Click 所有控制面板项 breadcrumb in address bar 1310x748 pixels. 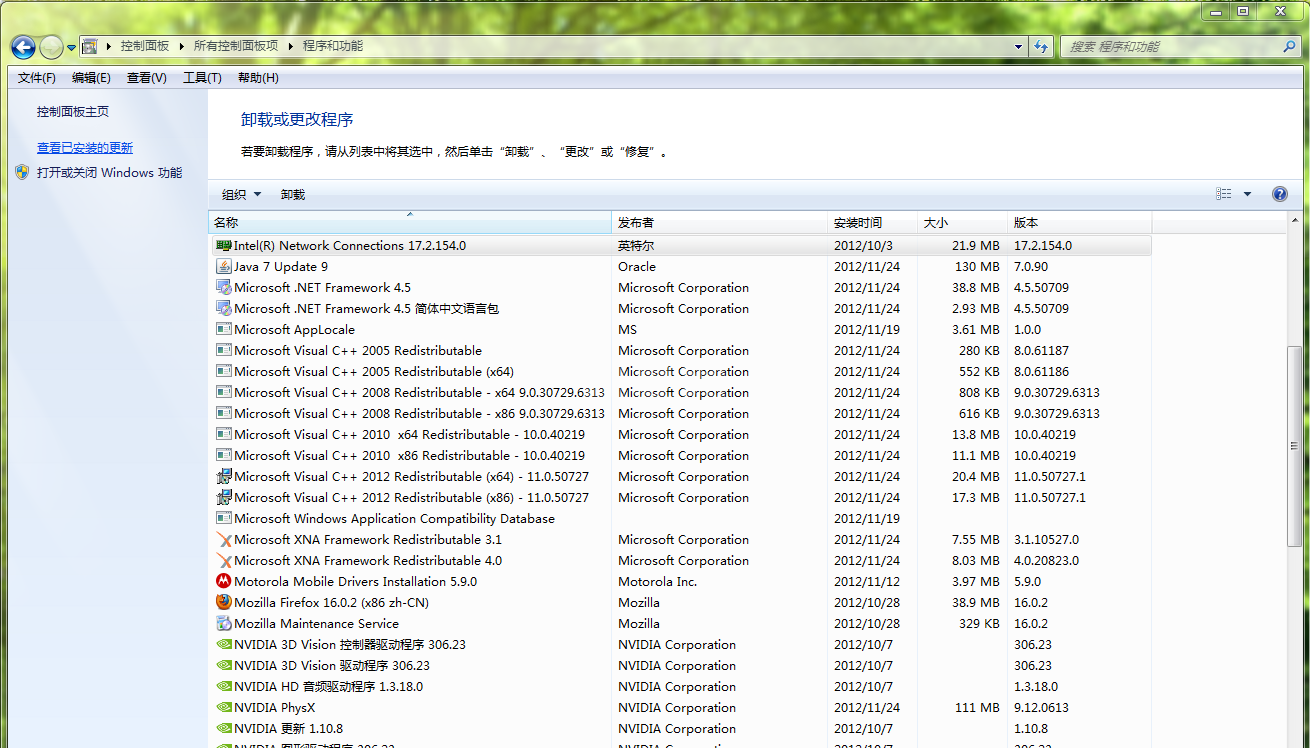tap(236, 46)
